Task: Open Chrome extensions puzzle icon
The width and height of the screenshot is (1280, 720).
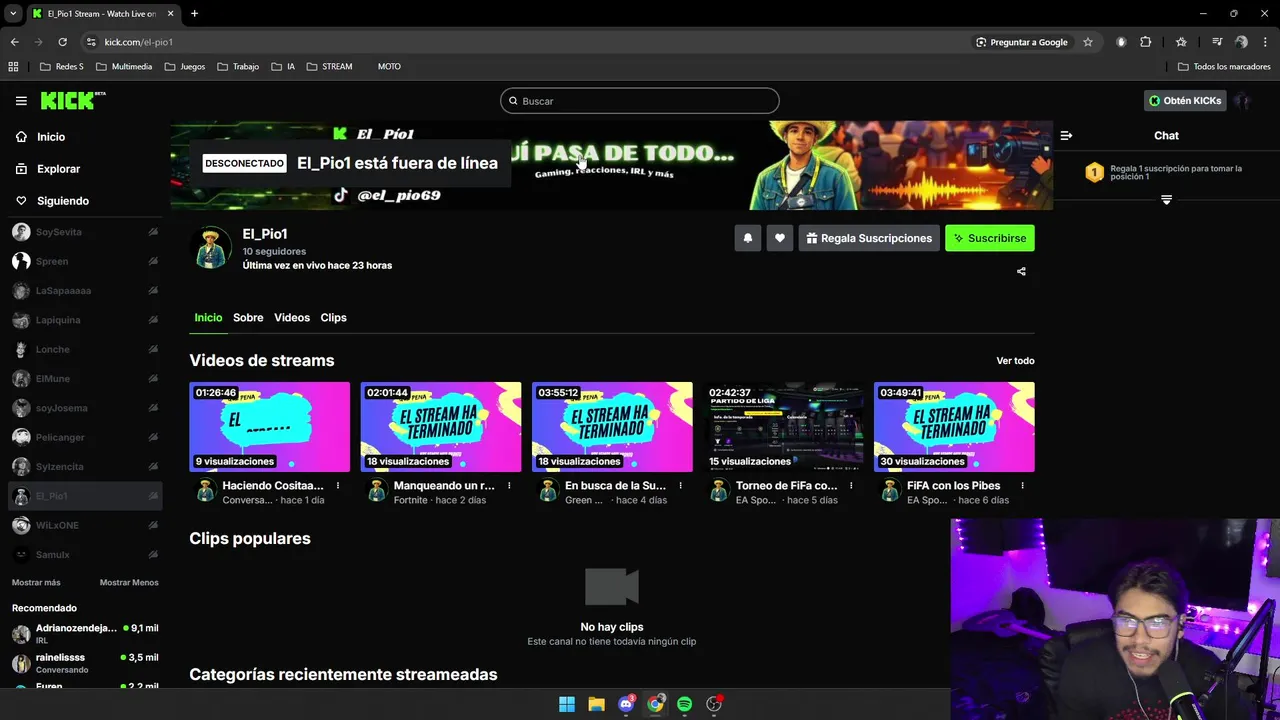Action: [x=1146, y=42]
